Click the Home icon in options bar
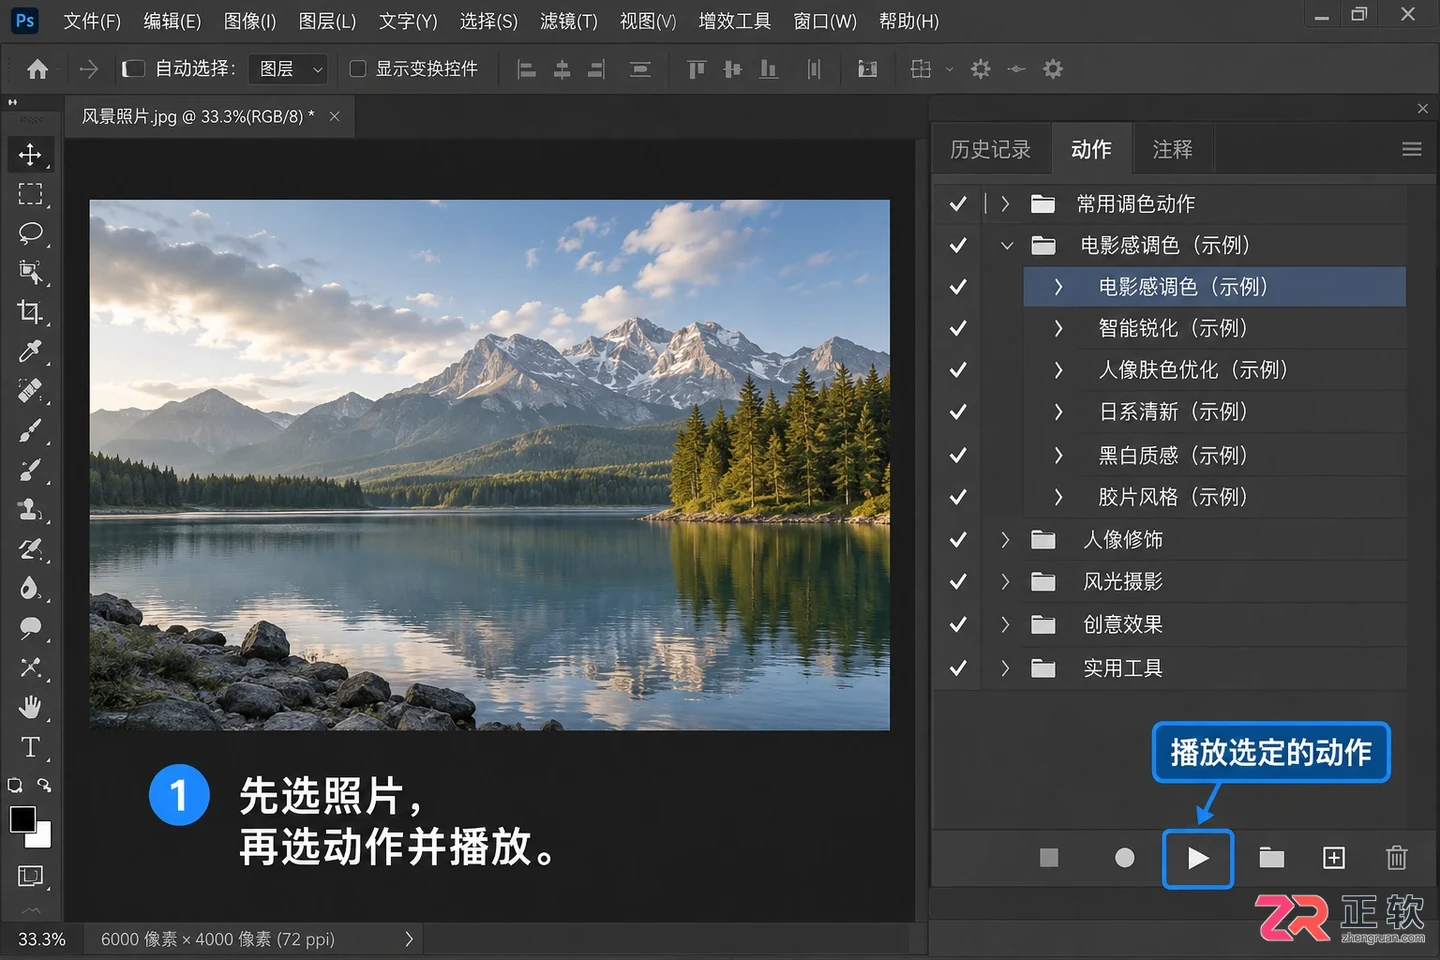 [x=38, y=69]
